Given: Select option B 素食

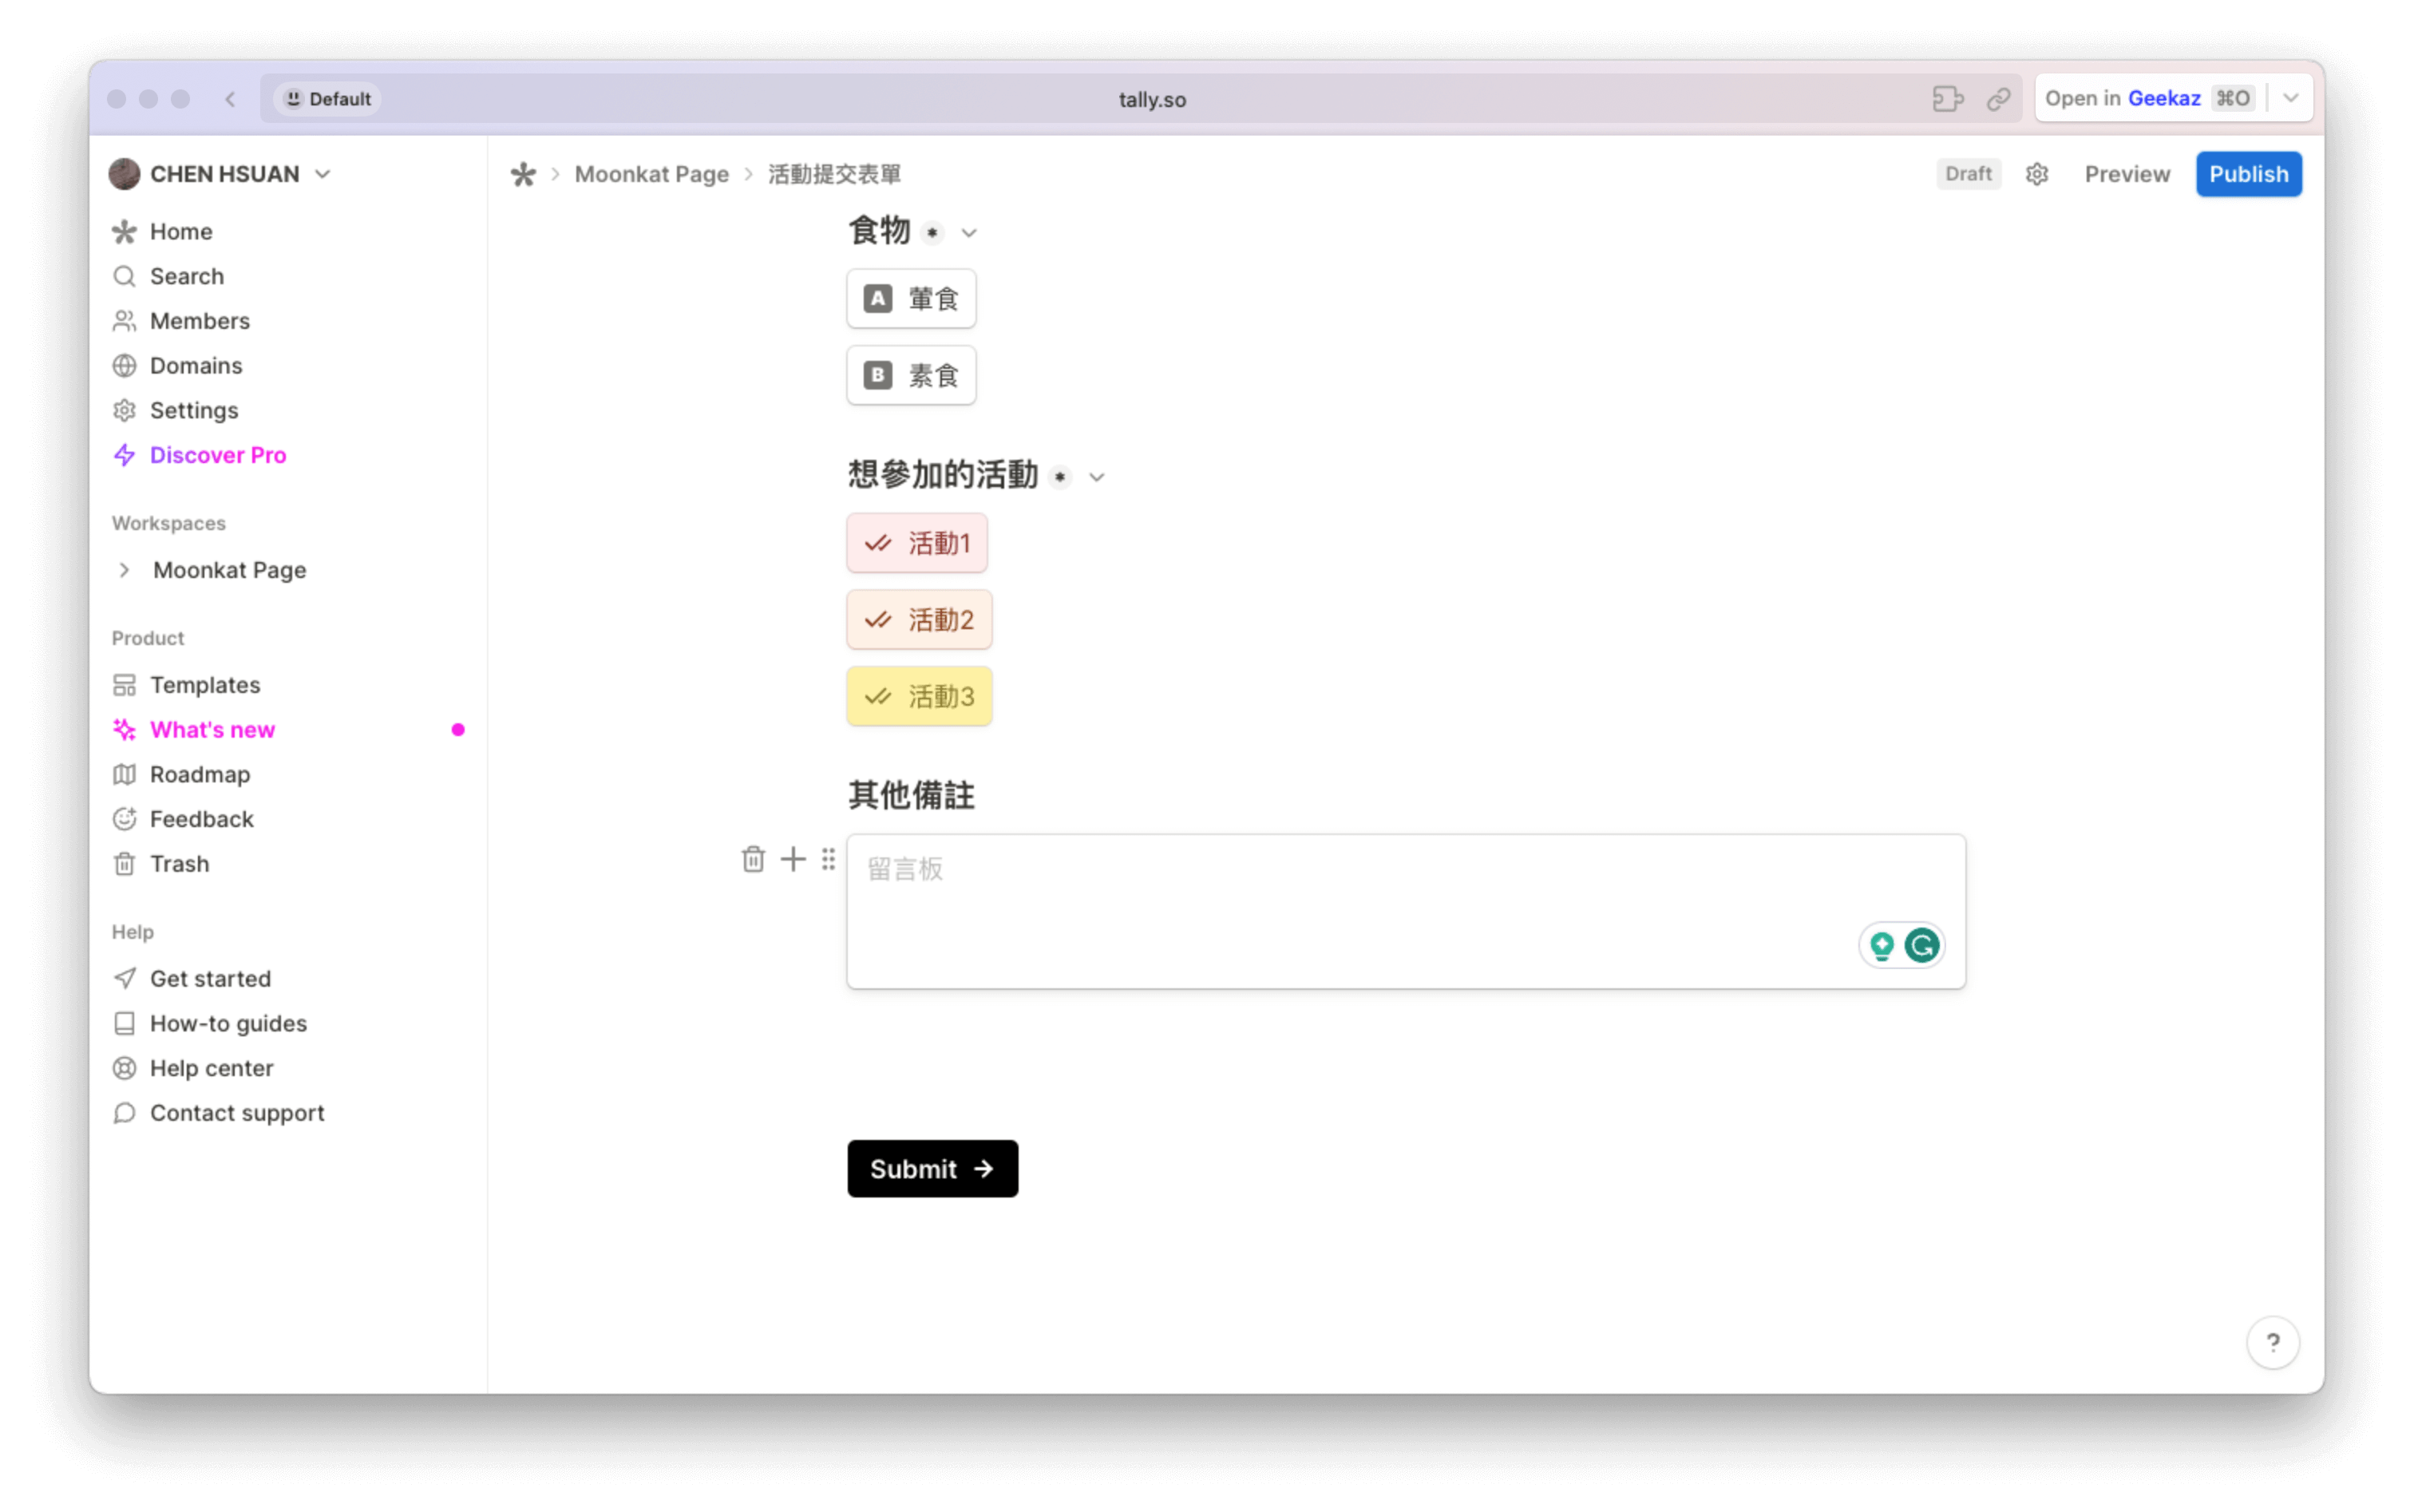Looking at the screenshot, I should (x=910, y=375).
